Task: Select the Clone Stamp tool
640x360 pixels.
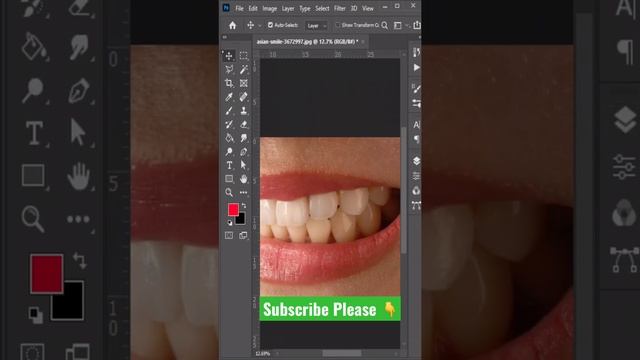Action: pos(244,111)
